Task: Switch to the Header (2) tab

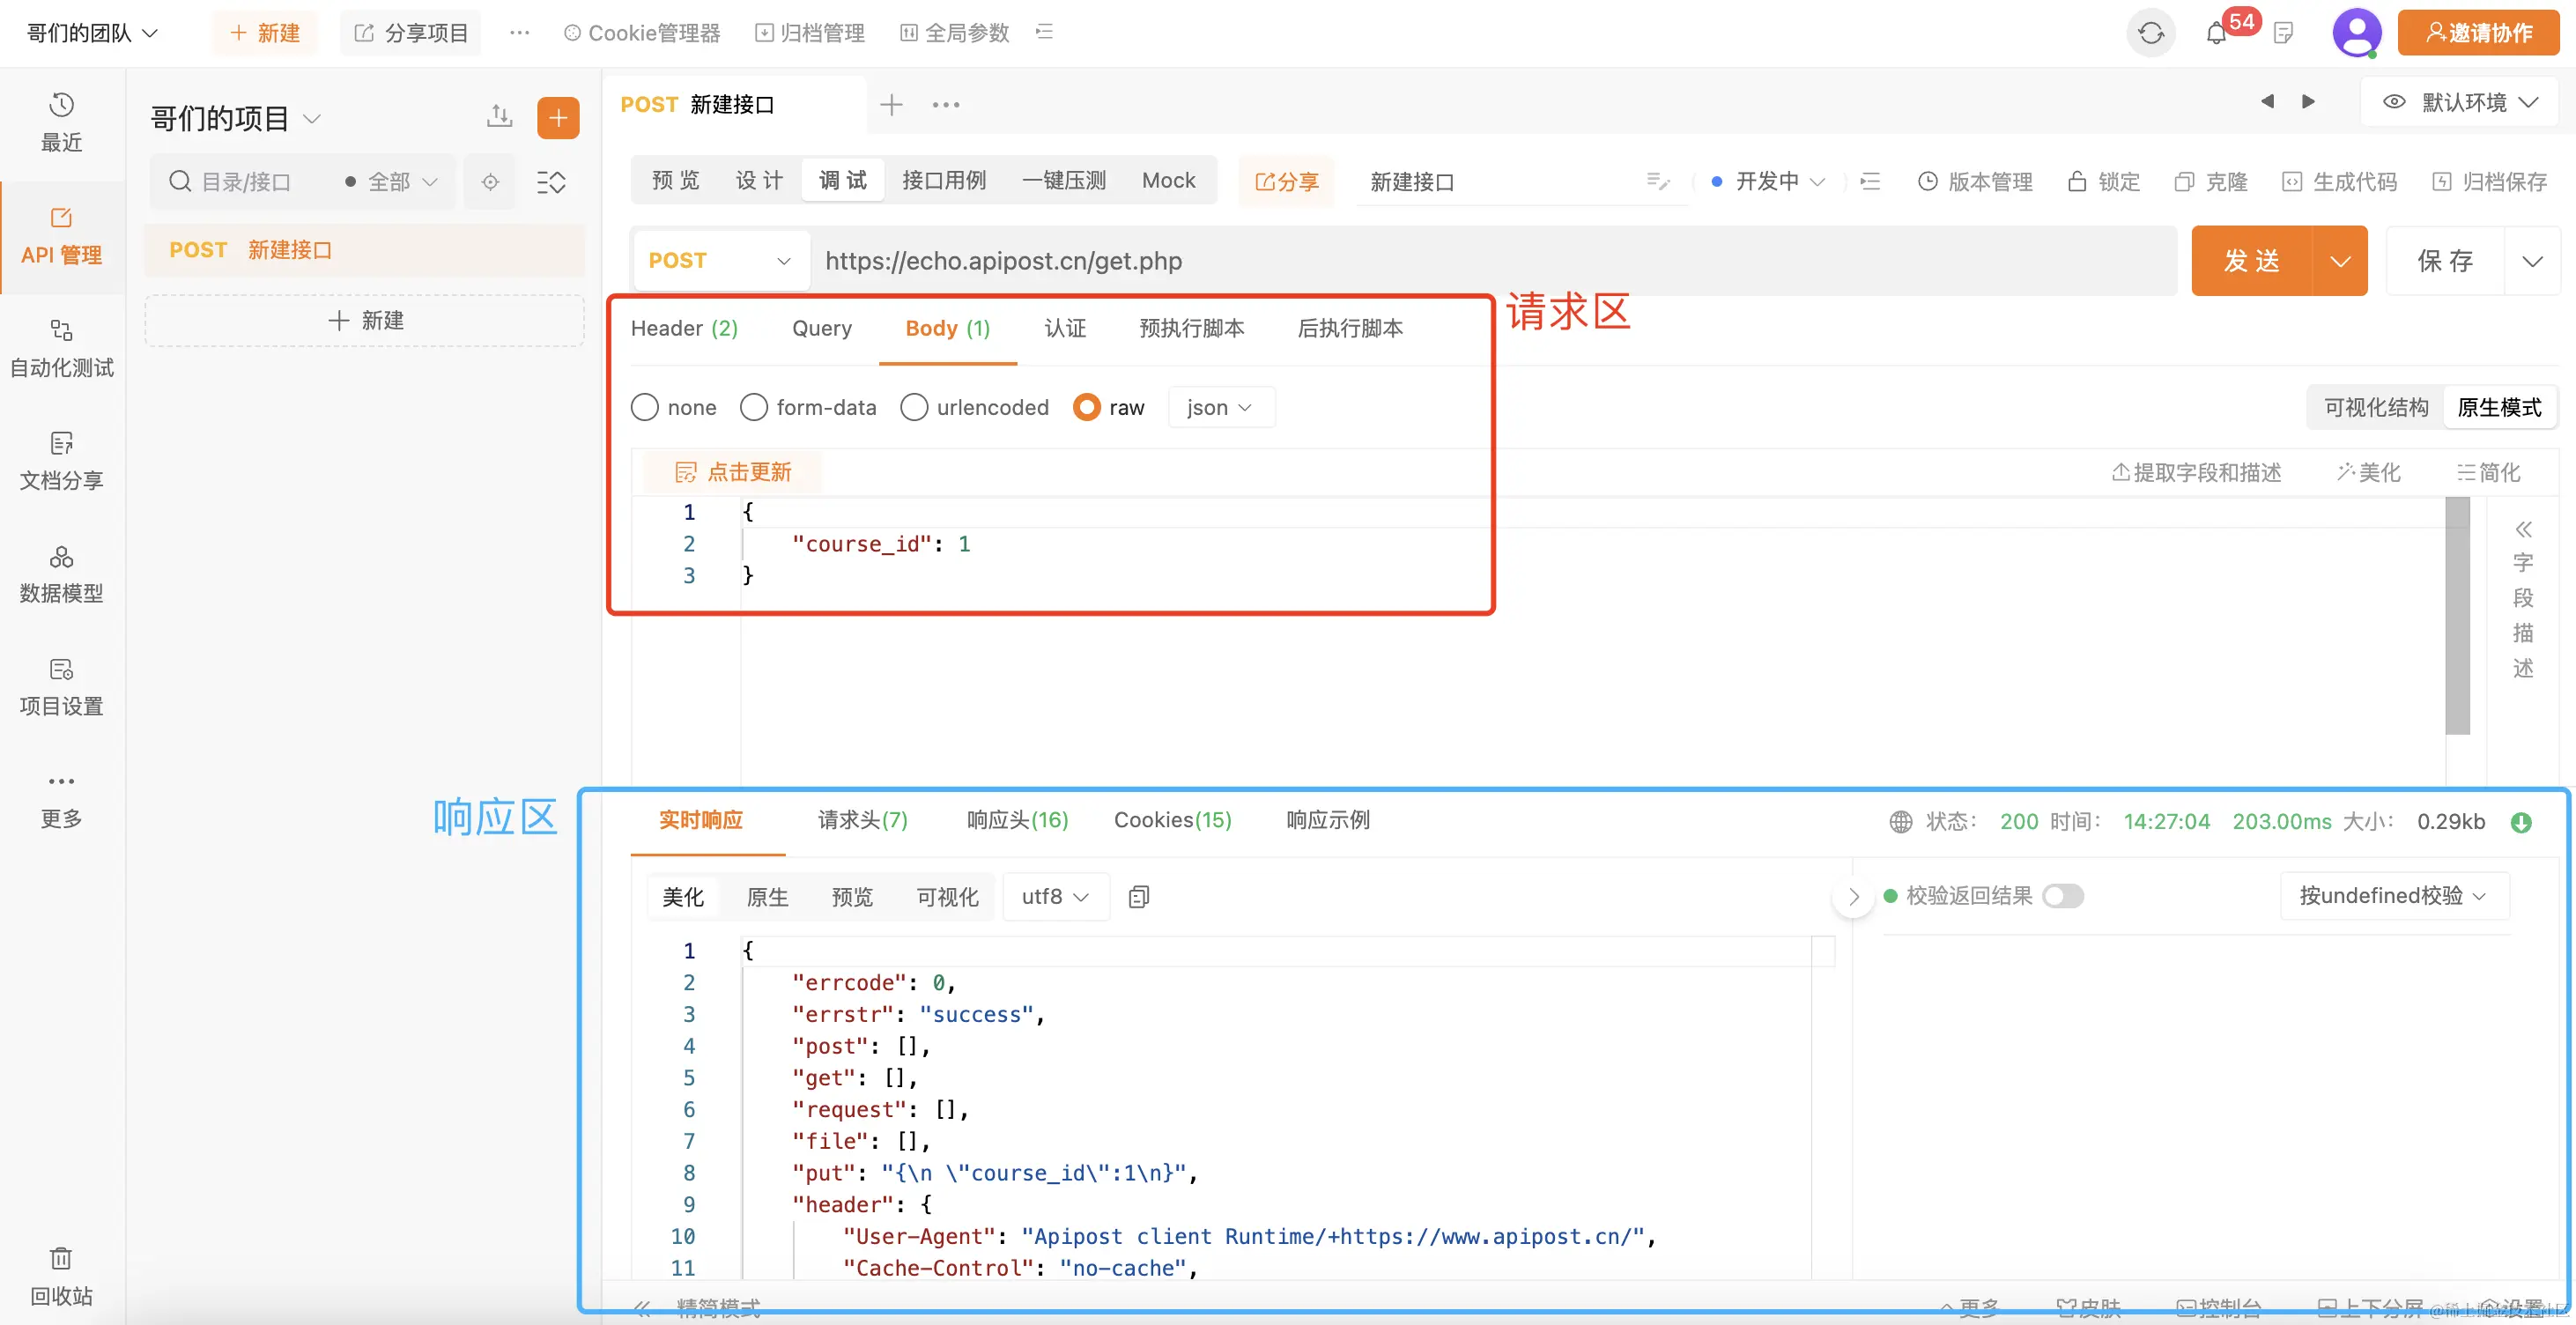Action: click(x=684, y=328)
